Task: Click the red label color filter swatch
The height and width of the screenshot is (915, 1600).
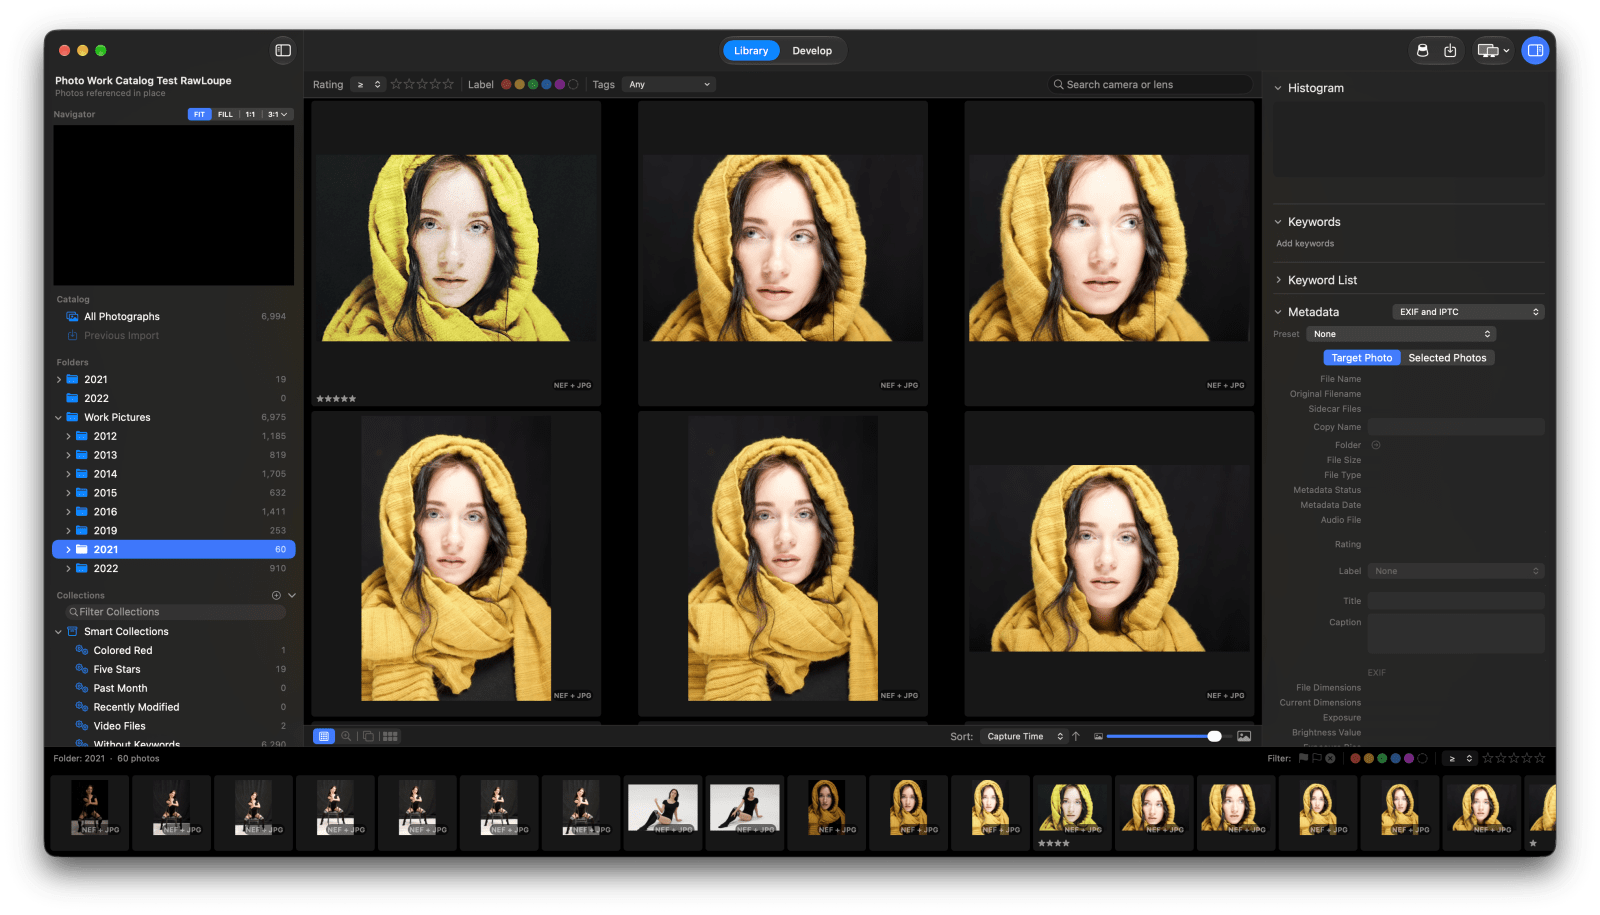Action: click(x=506, y=85)
